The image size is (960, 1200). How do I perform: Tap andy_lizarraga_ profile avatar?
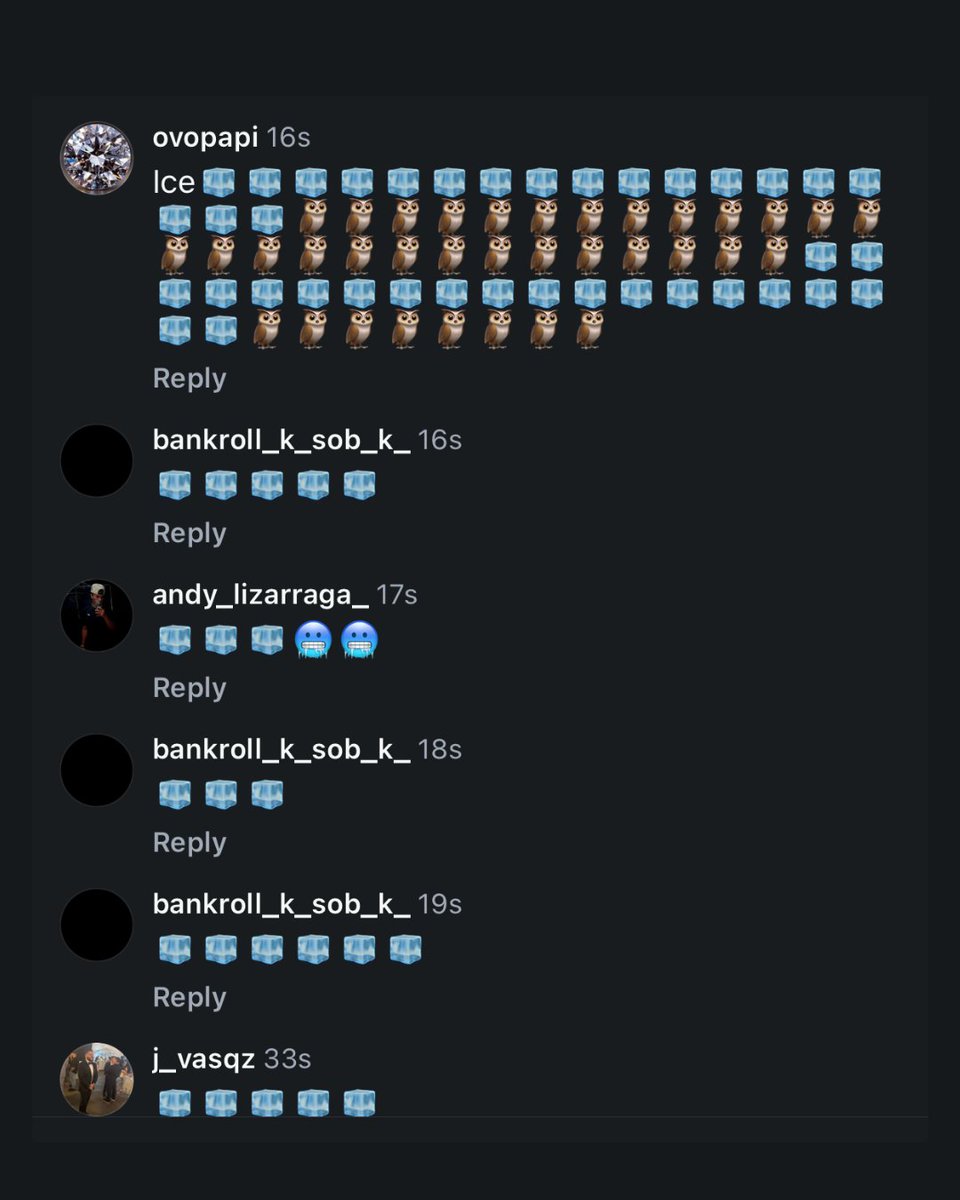pyautogui.click(x=97, y=616)
